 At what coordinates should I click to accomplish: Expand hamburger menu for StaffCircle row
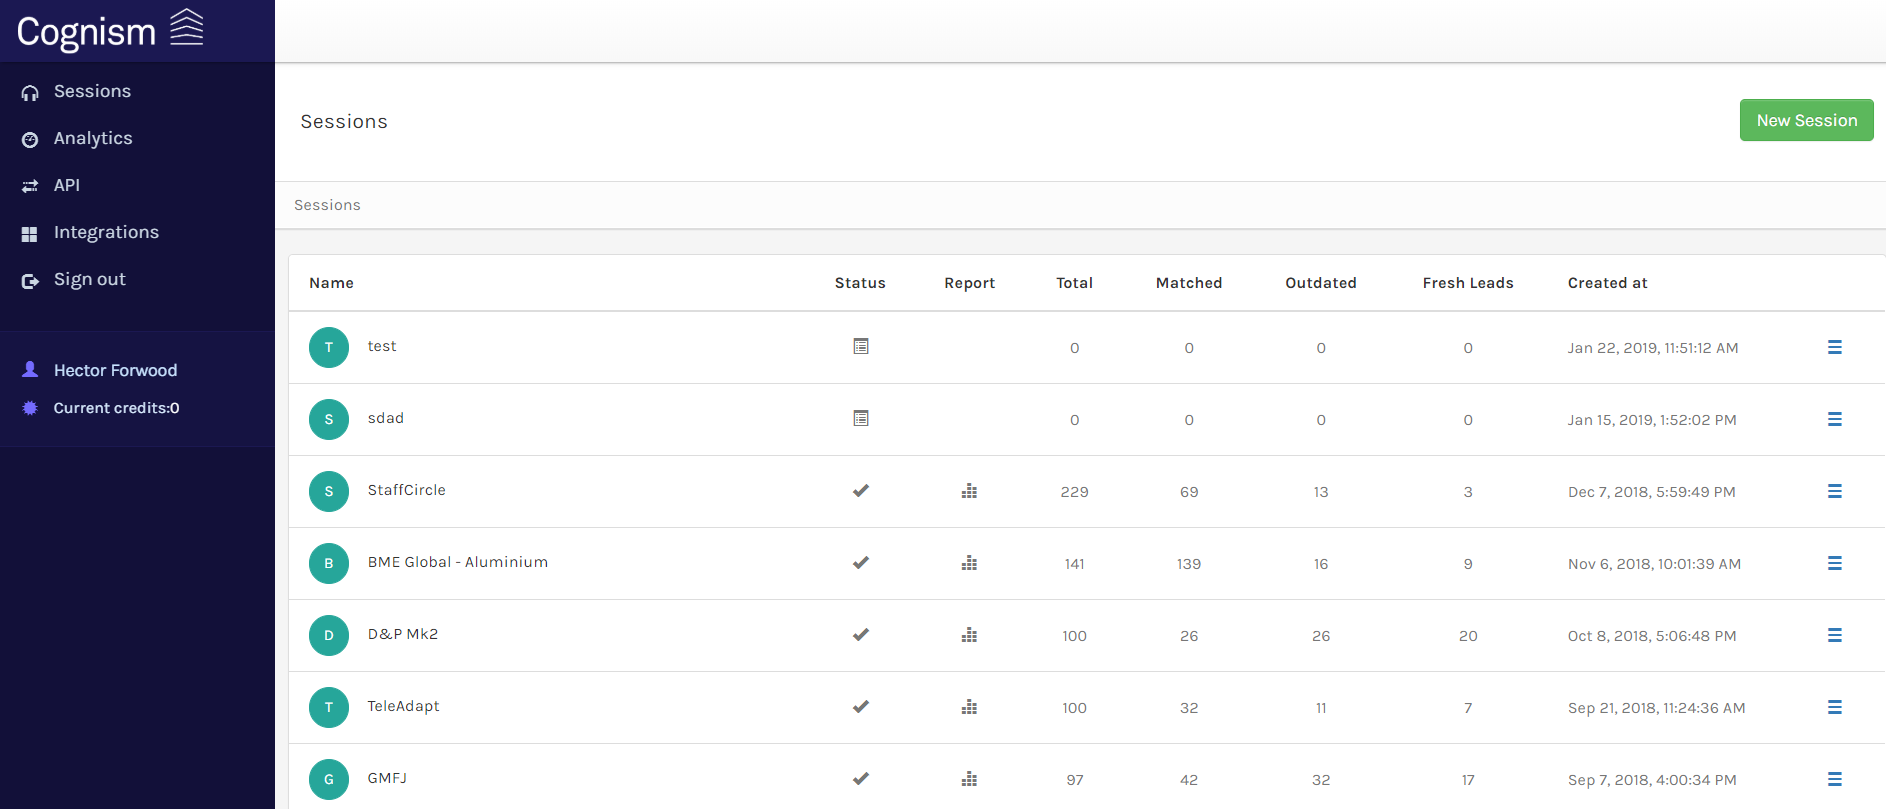1834,491
